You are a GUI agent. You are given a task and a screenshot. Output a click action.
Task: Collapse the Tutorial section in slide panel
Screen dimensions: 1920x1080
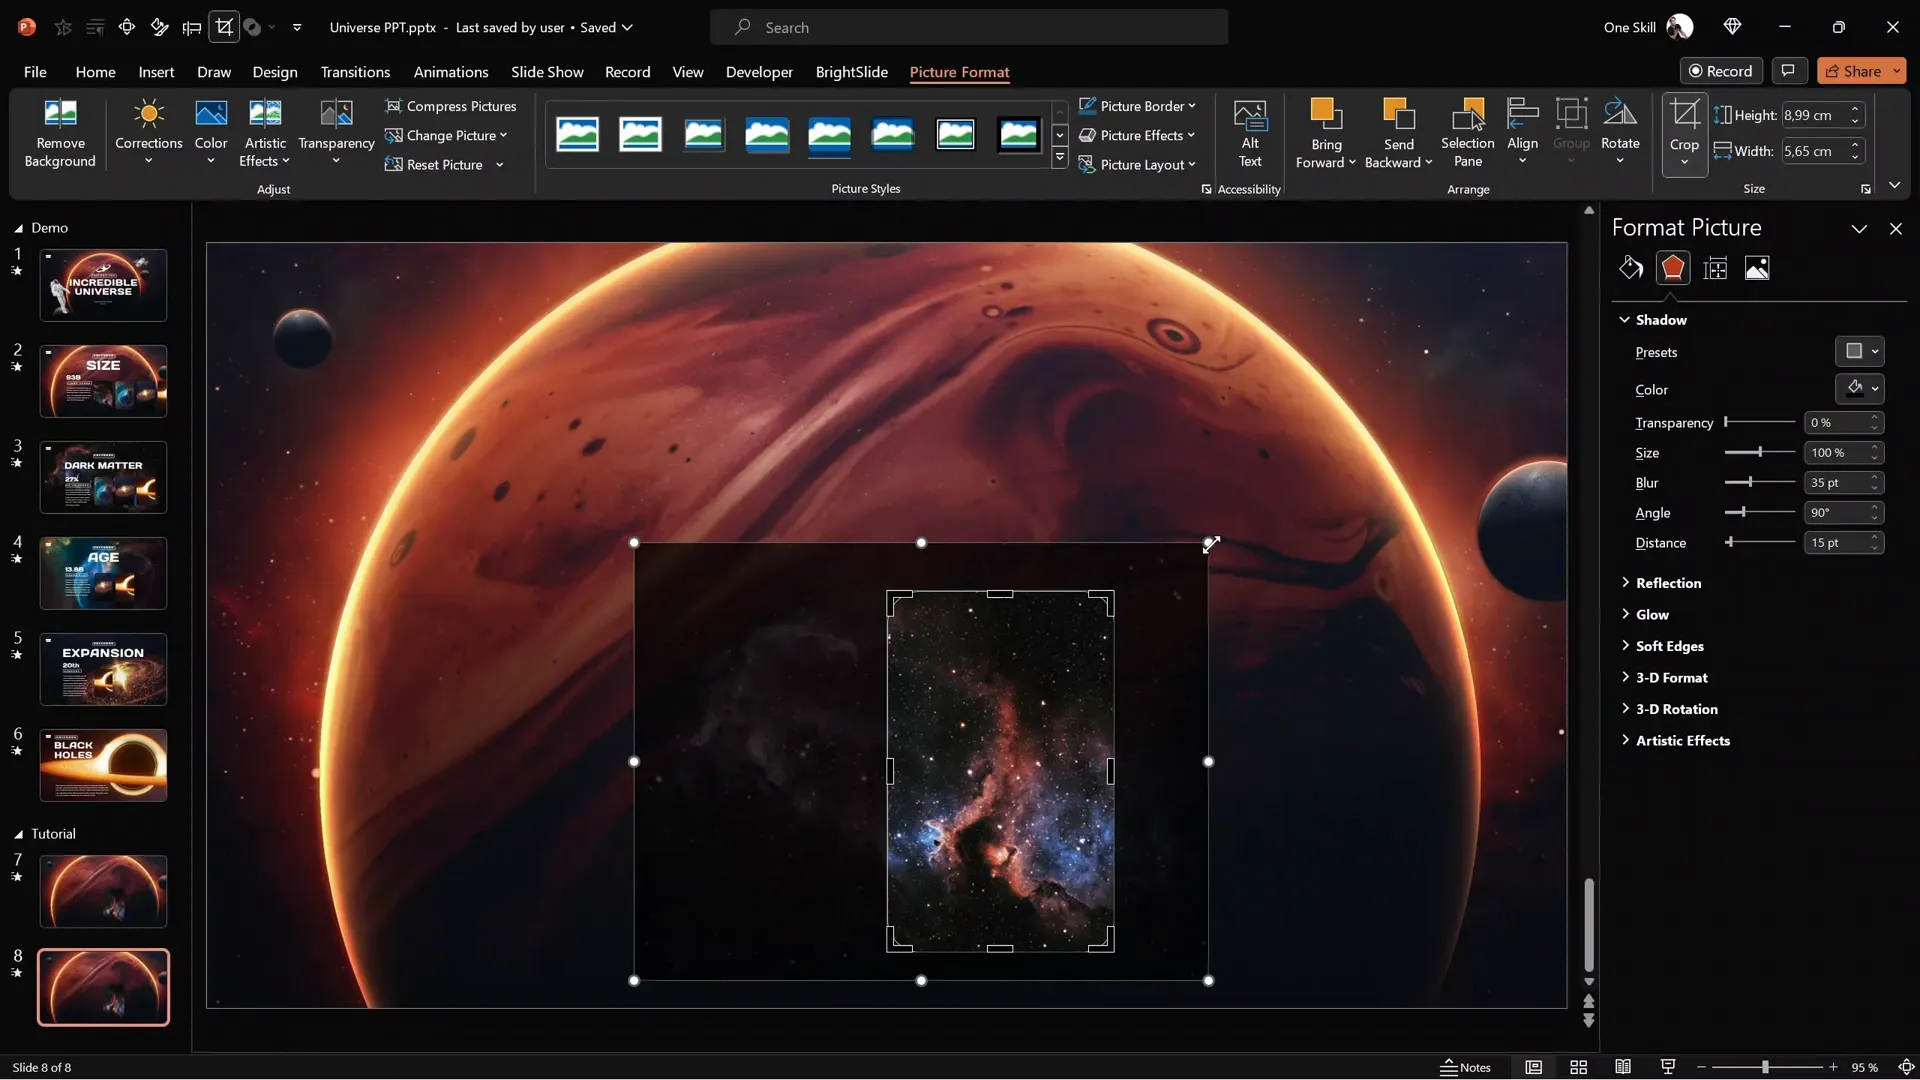point(18,834)
